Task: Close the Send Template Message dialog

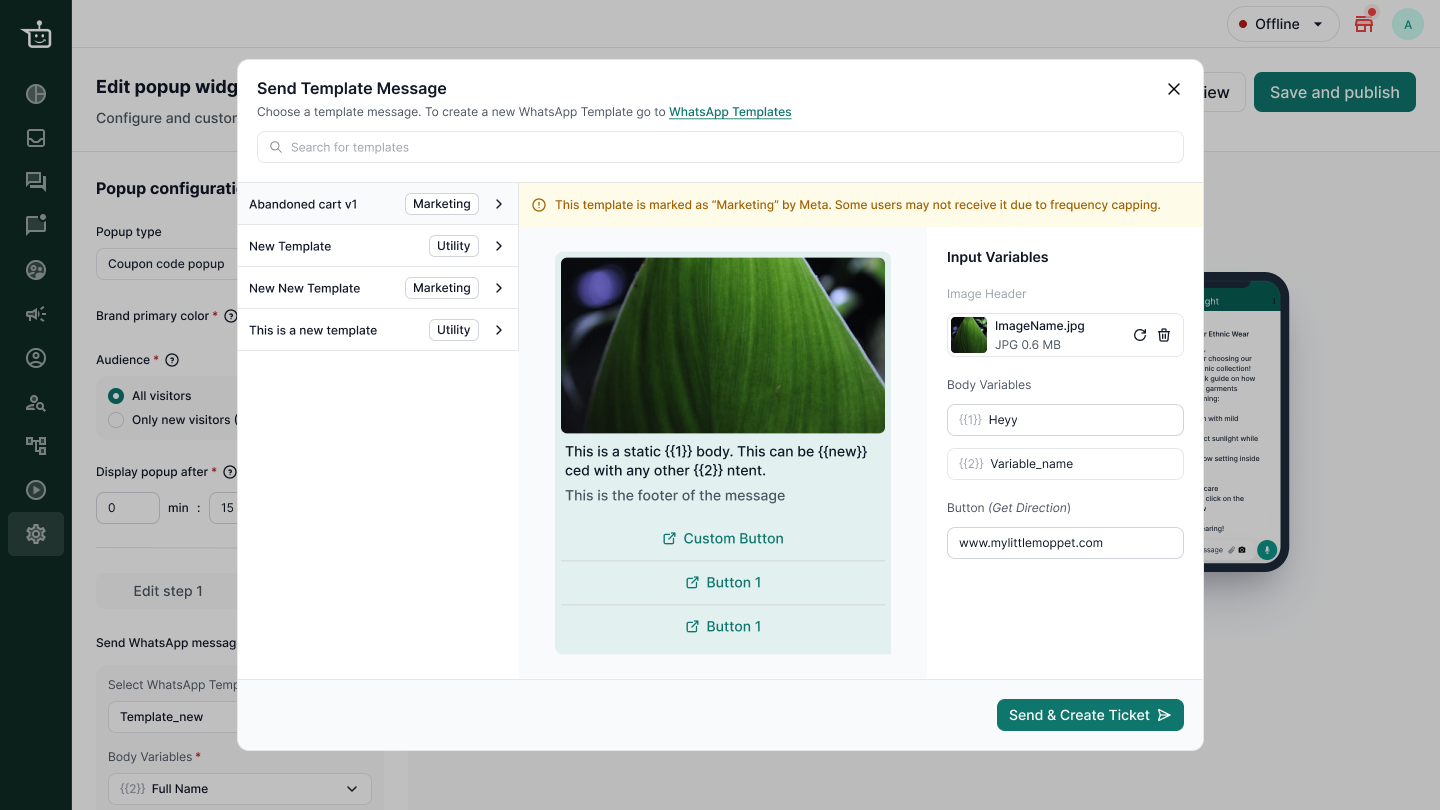Action: pos(1174,89)
